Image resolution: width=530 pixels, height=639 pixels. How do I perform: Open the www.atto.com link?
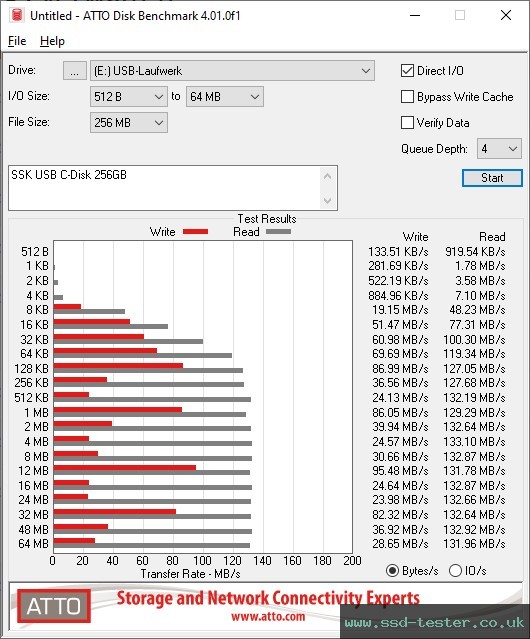tap(268, 616)
